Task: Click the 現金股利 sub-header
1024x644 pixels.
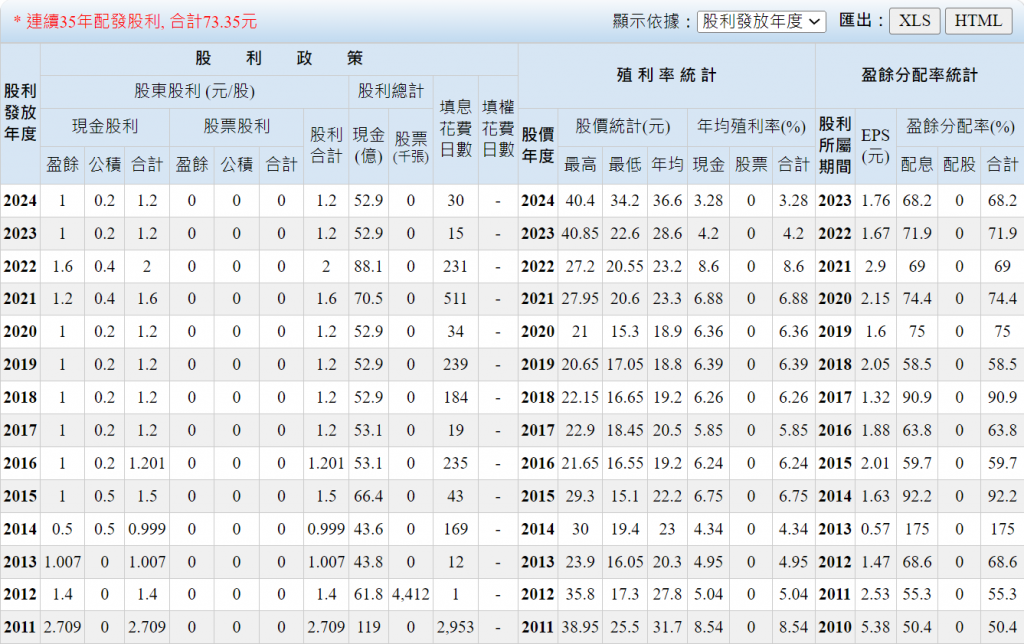Action: point(105,127)
